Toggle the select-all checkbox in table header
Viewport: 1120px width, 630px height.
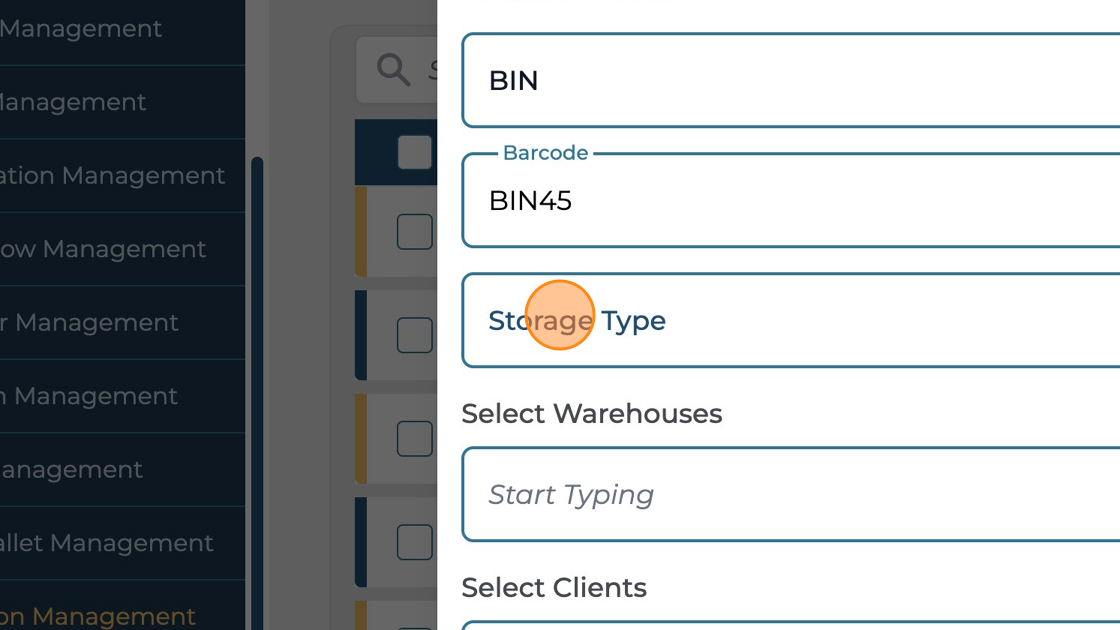coord(414,152)
